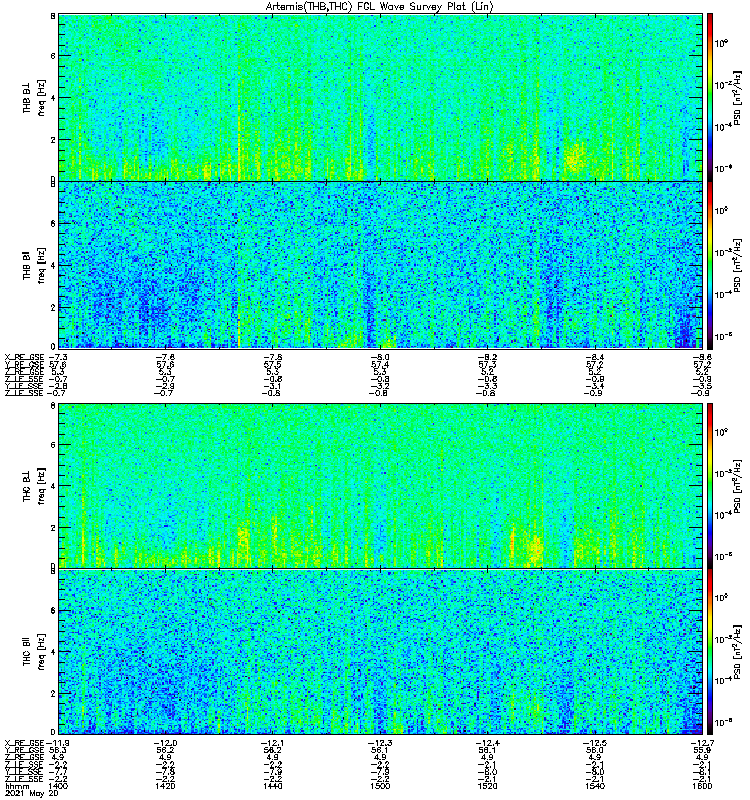Click the color bar of the THC B∥ panel

[709, 652]
